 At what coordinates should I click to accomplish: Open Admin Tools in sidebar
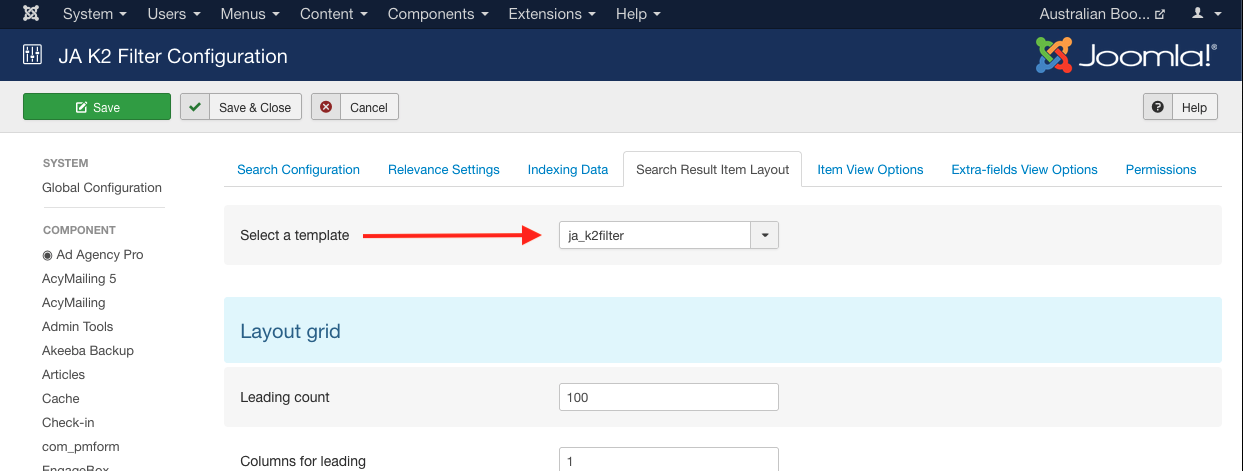point(77,326)
